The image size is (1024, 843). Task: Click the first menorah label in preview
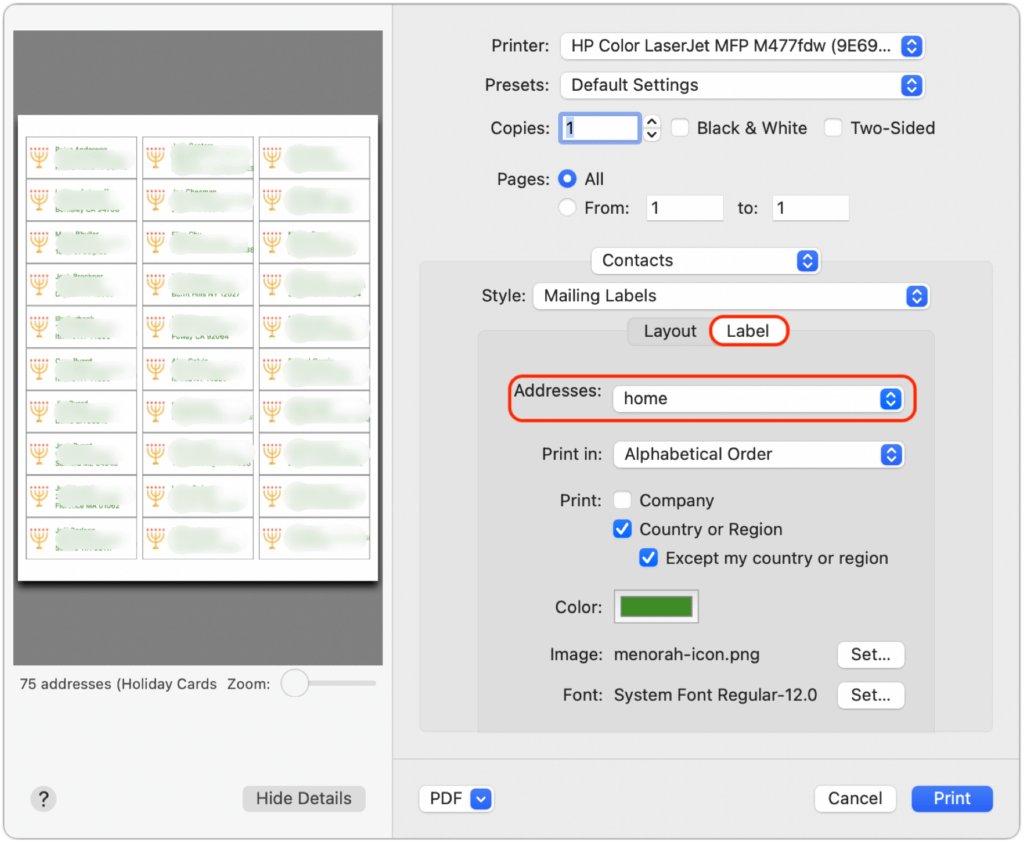tap(82, 157)
